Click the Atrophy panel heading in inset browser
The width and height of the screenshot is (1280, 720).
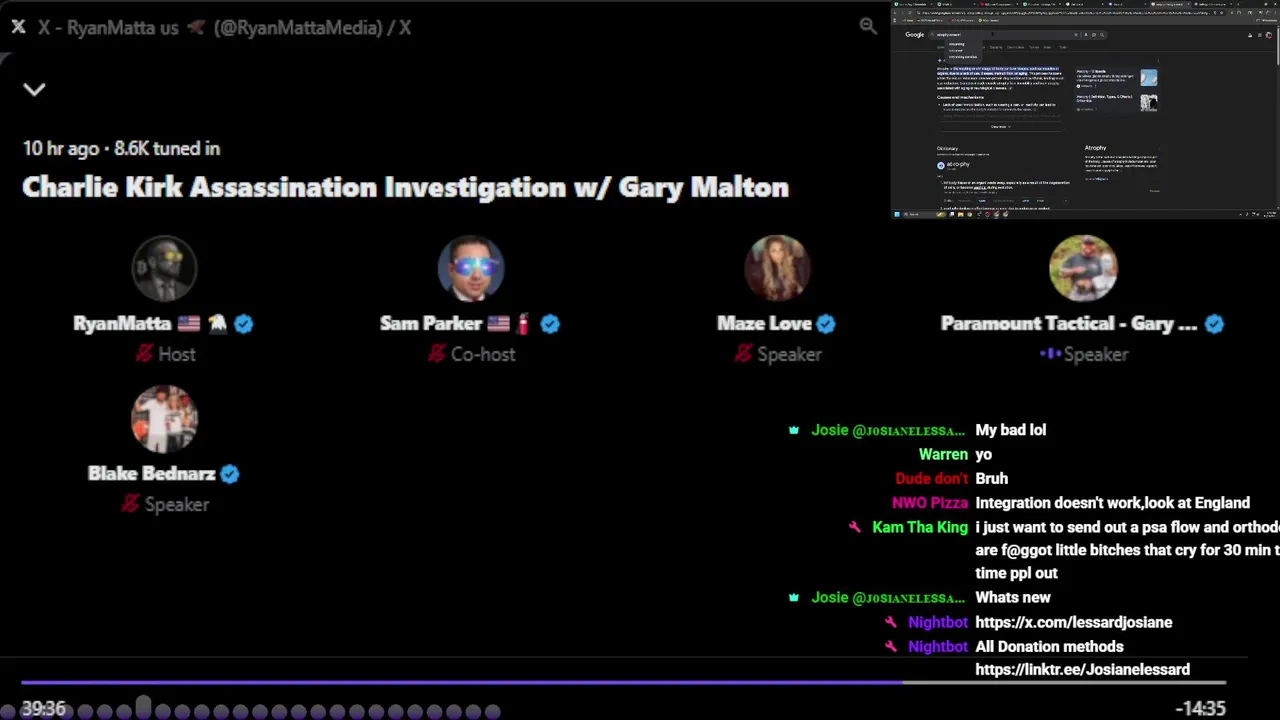(x=1095, y=148)
